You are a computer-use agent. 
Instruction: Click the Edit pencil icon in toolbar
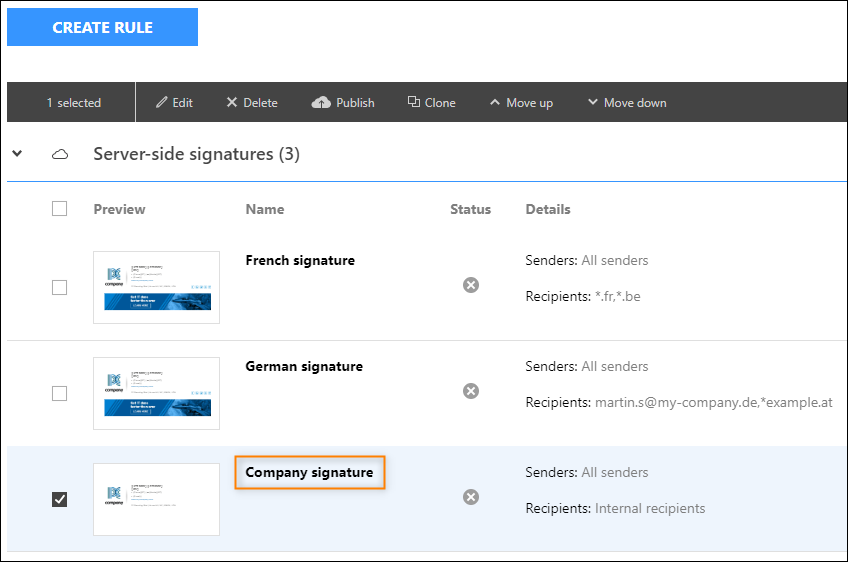coord(162,102)
